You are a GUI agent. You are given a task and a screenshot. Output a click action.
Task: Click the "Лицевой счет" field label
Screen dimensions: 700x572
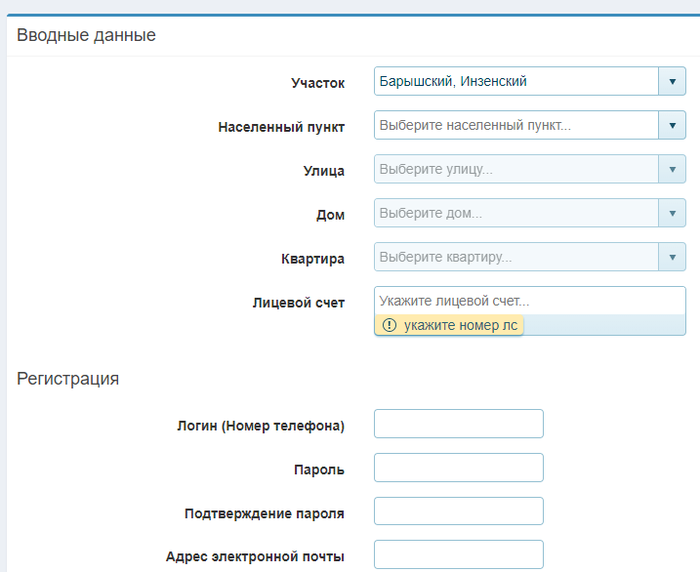(x=298, y=302)
